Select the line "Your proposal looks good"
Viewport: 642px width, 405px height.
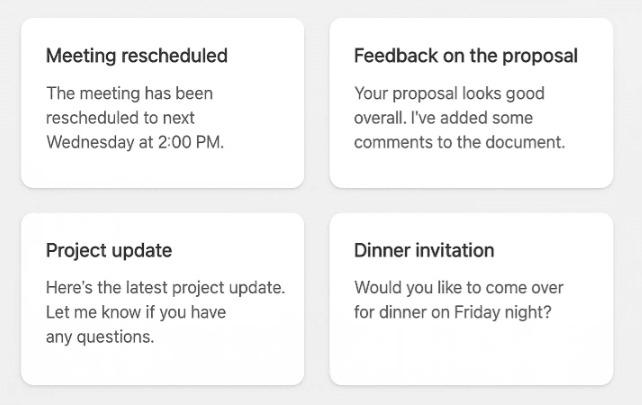[449, 93]
